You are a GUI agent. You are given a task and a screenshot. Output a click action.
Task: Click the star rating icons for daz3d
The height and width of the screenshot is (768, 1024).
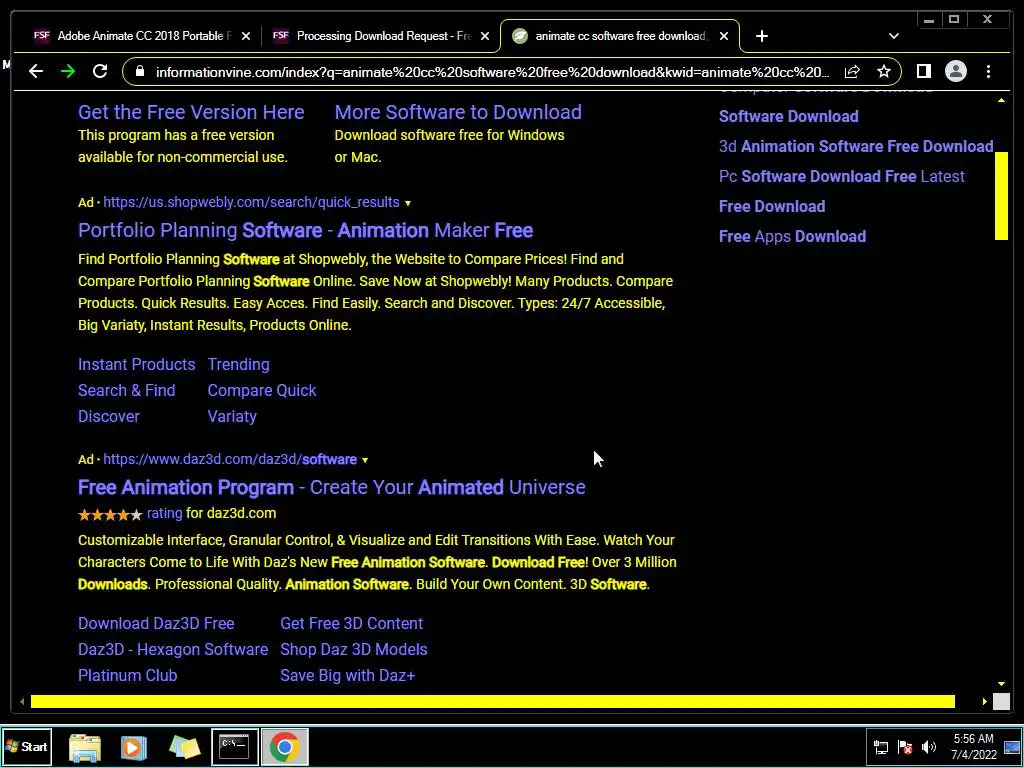click(110, 515)
